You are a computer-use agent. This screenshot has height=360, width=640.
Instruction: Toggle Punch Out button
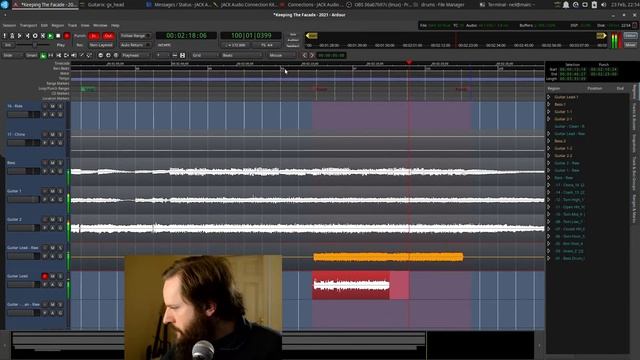tap(108, 36)
